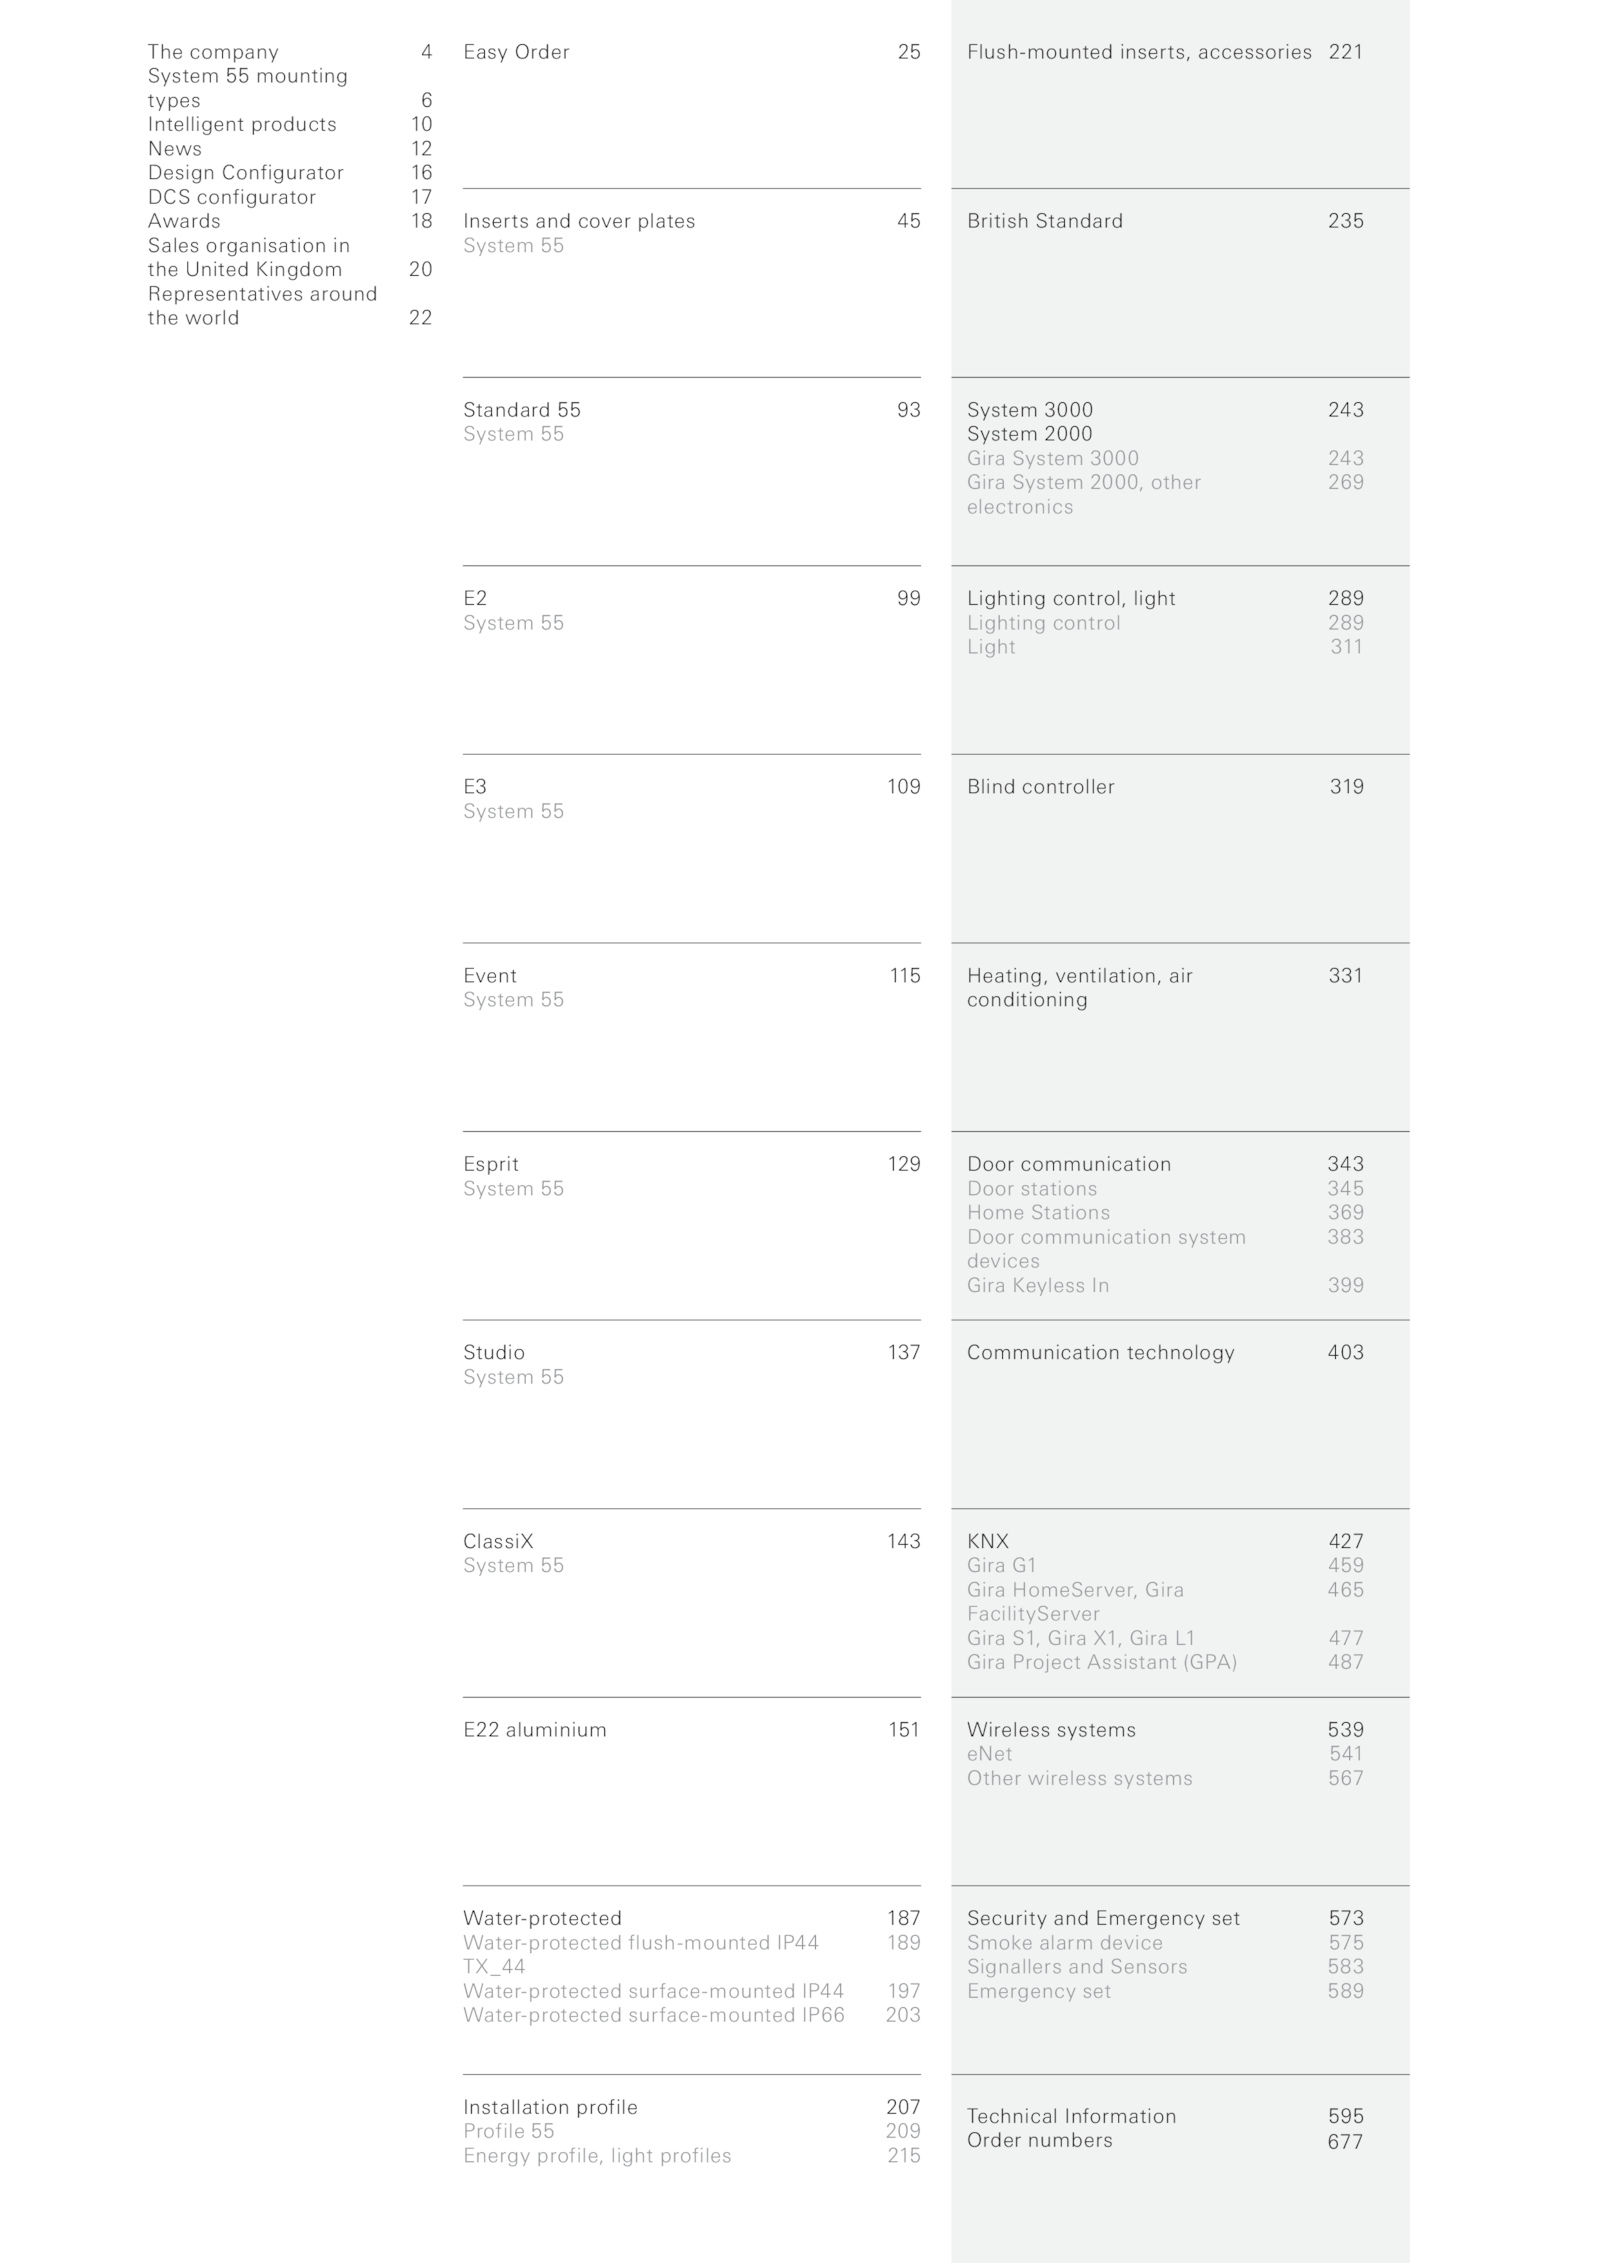Select Door stations sub-entry
The height and width of the screenshot is (2263, 1600).
pyautogui.click(x=1032, y=1188)
